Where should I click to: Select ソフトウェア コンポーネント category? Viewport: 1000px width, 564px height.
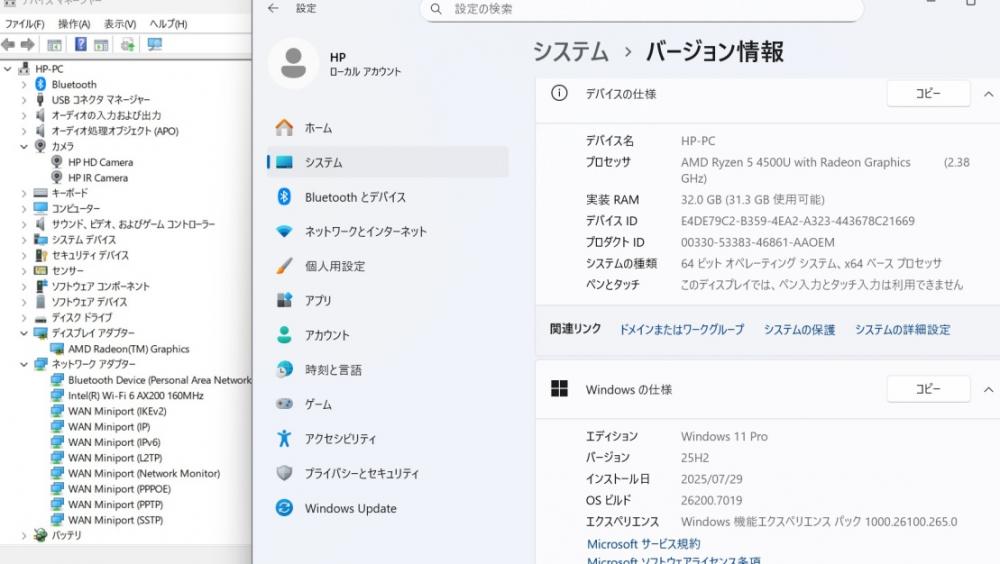(100, 286)
